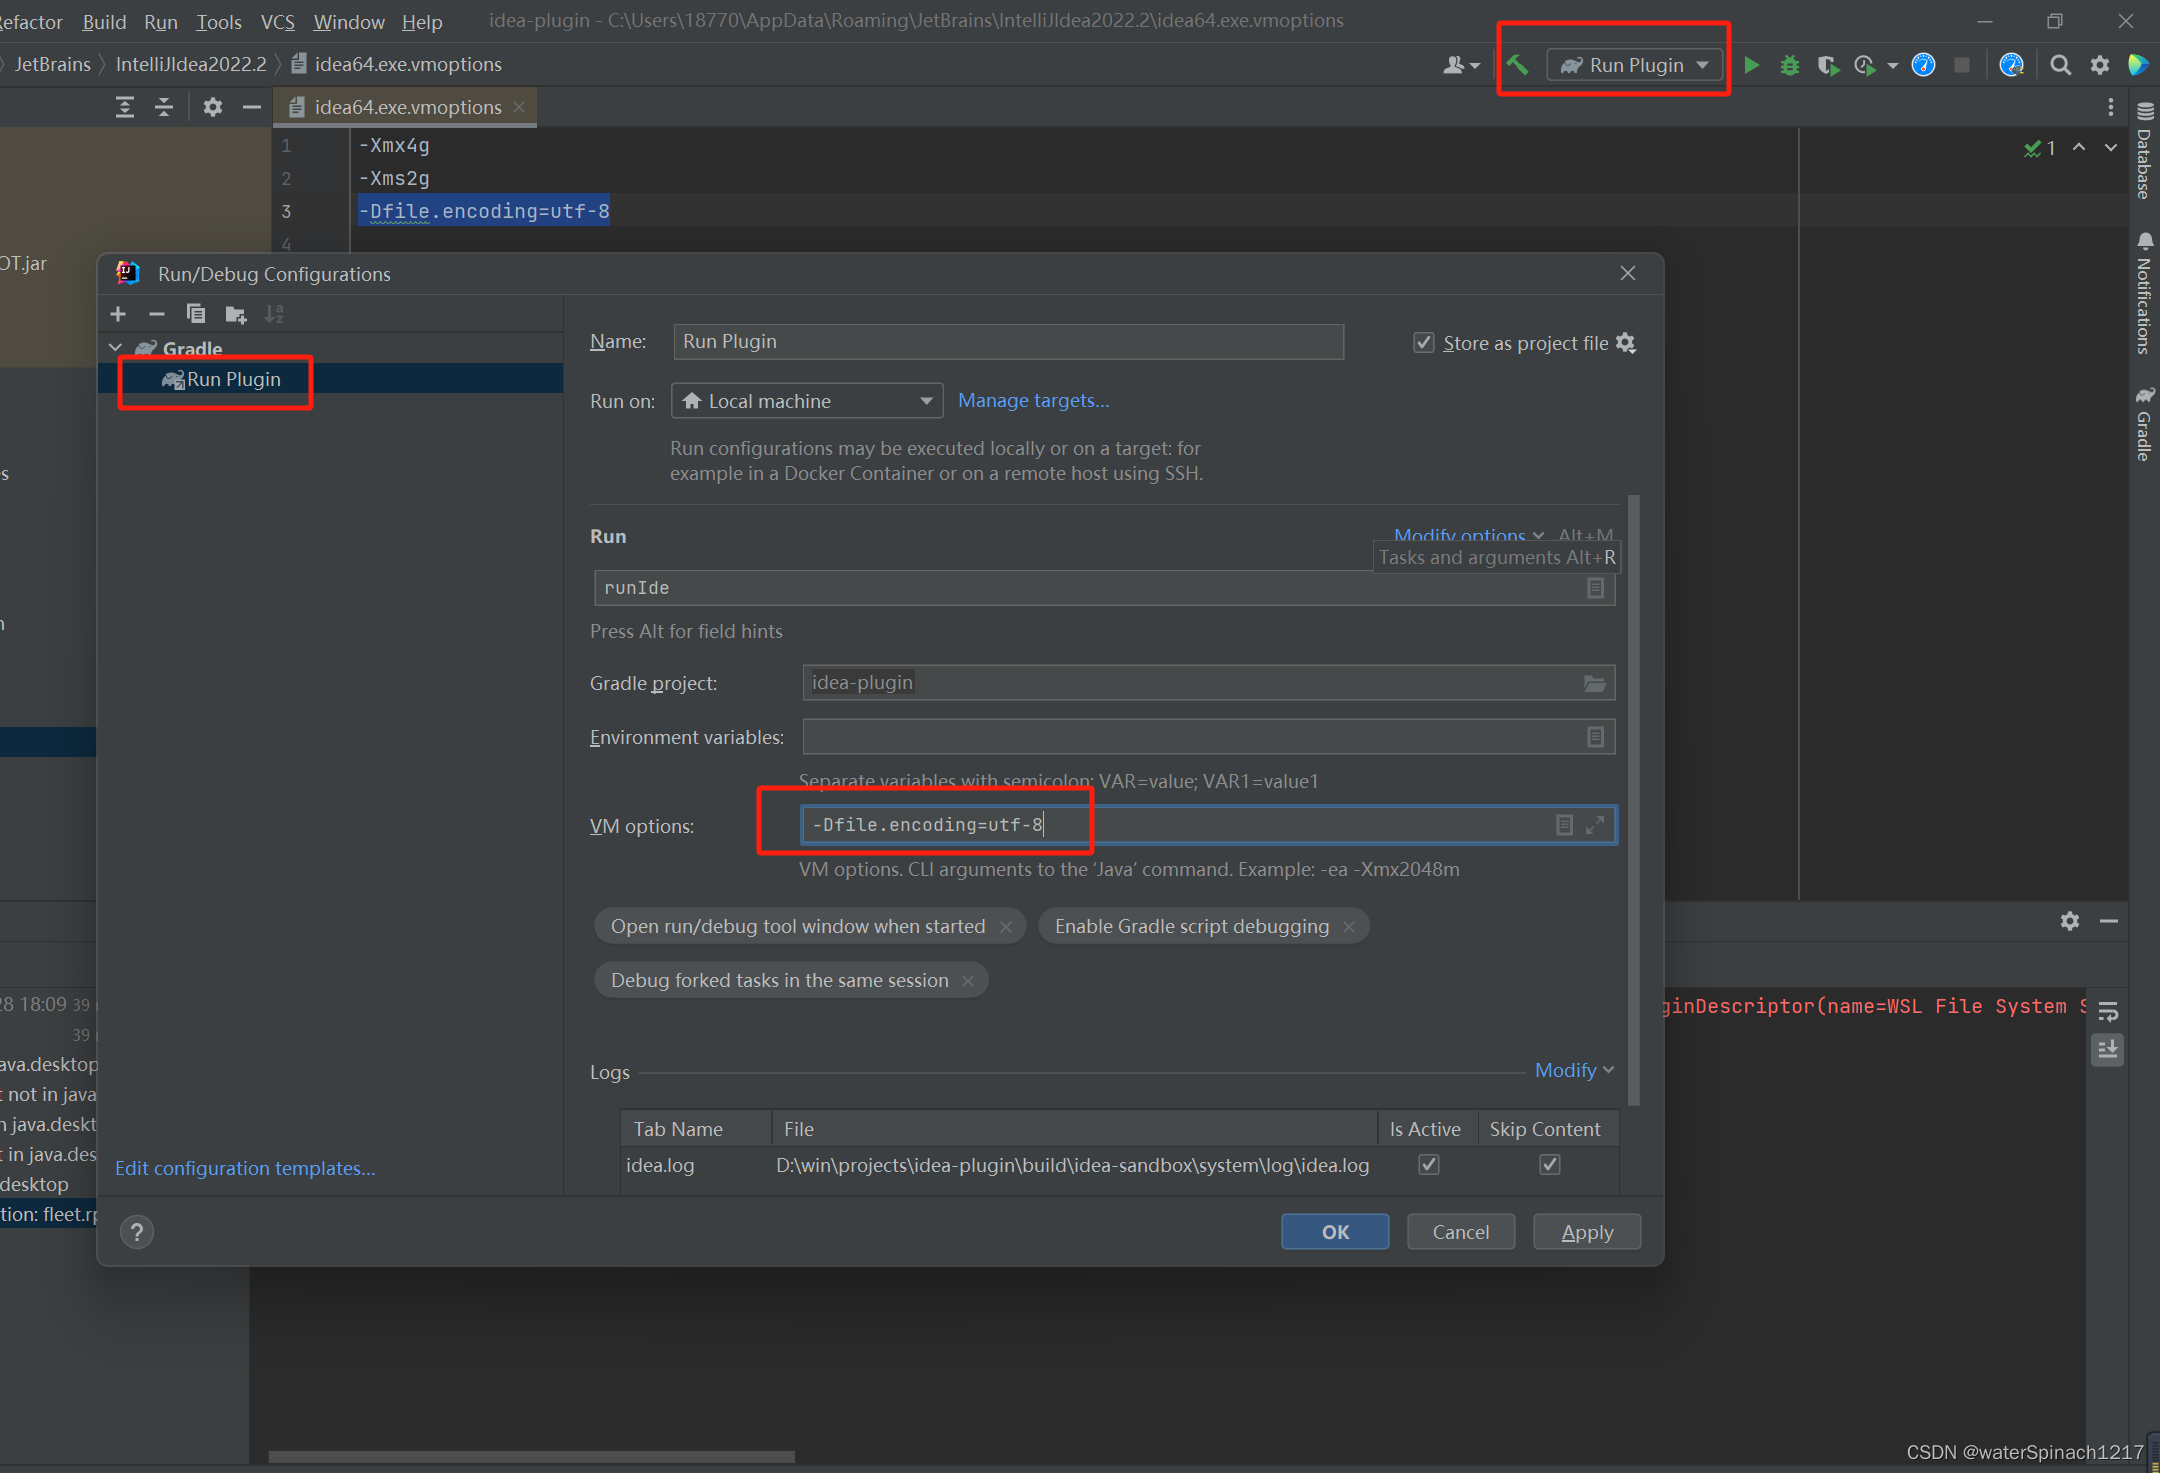Click the Debug bug icon
Image resolution: width=2160 pixels, height=1473 pixels.
[x=1789, y=65]
